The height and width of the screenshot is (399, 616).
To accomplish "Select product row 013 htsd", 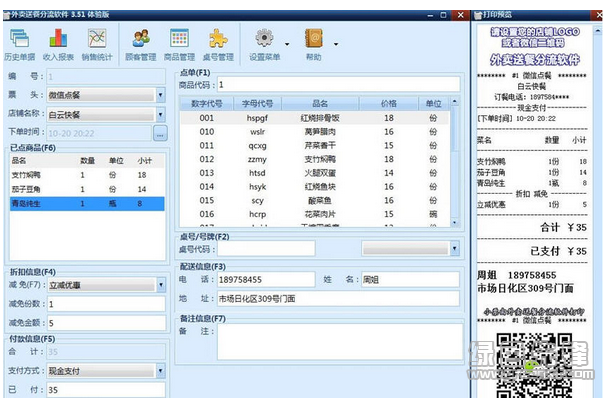I will point(314,173).
